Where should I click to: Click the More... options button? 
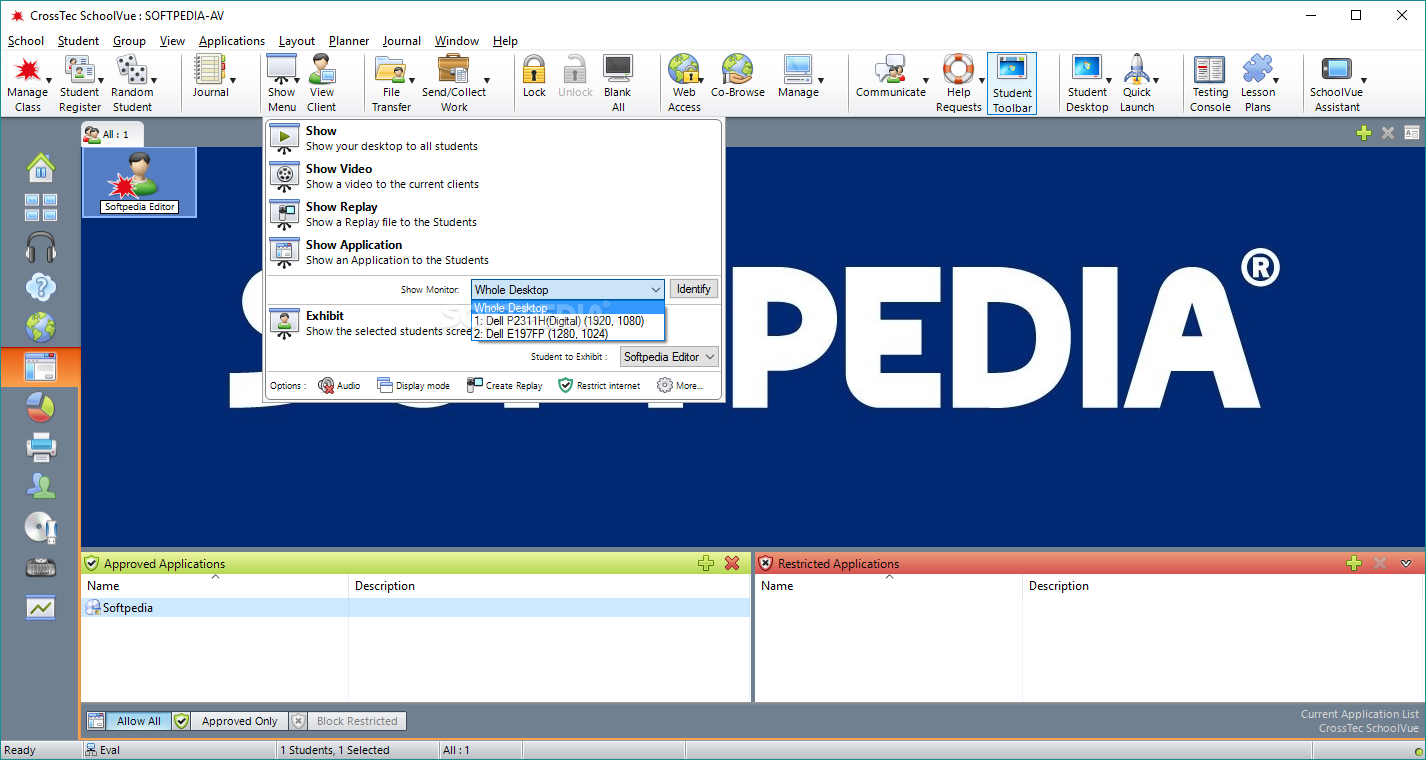680,385
